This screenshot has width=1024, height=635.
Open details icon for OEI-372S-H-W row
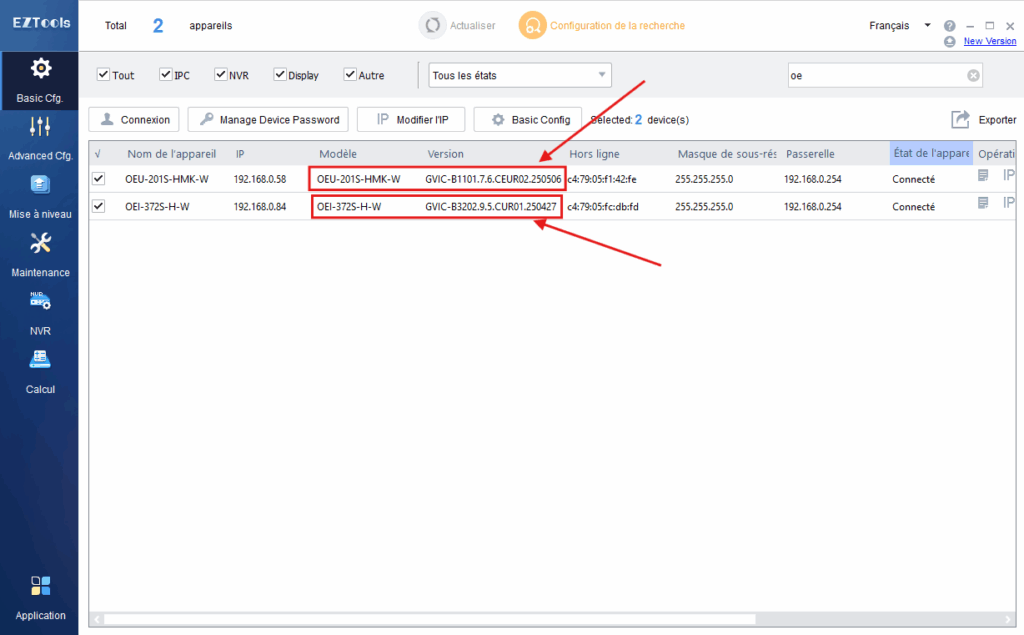click(x=983, y=203)
